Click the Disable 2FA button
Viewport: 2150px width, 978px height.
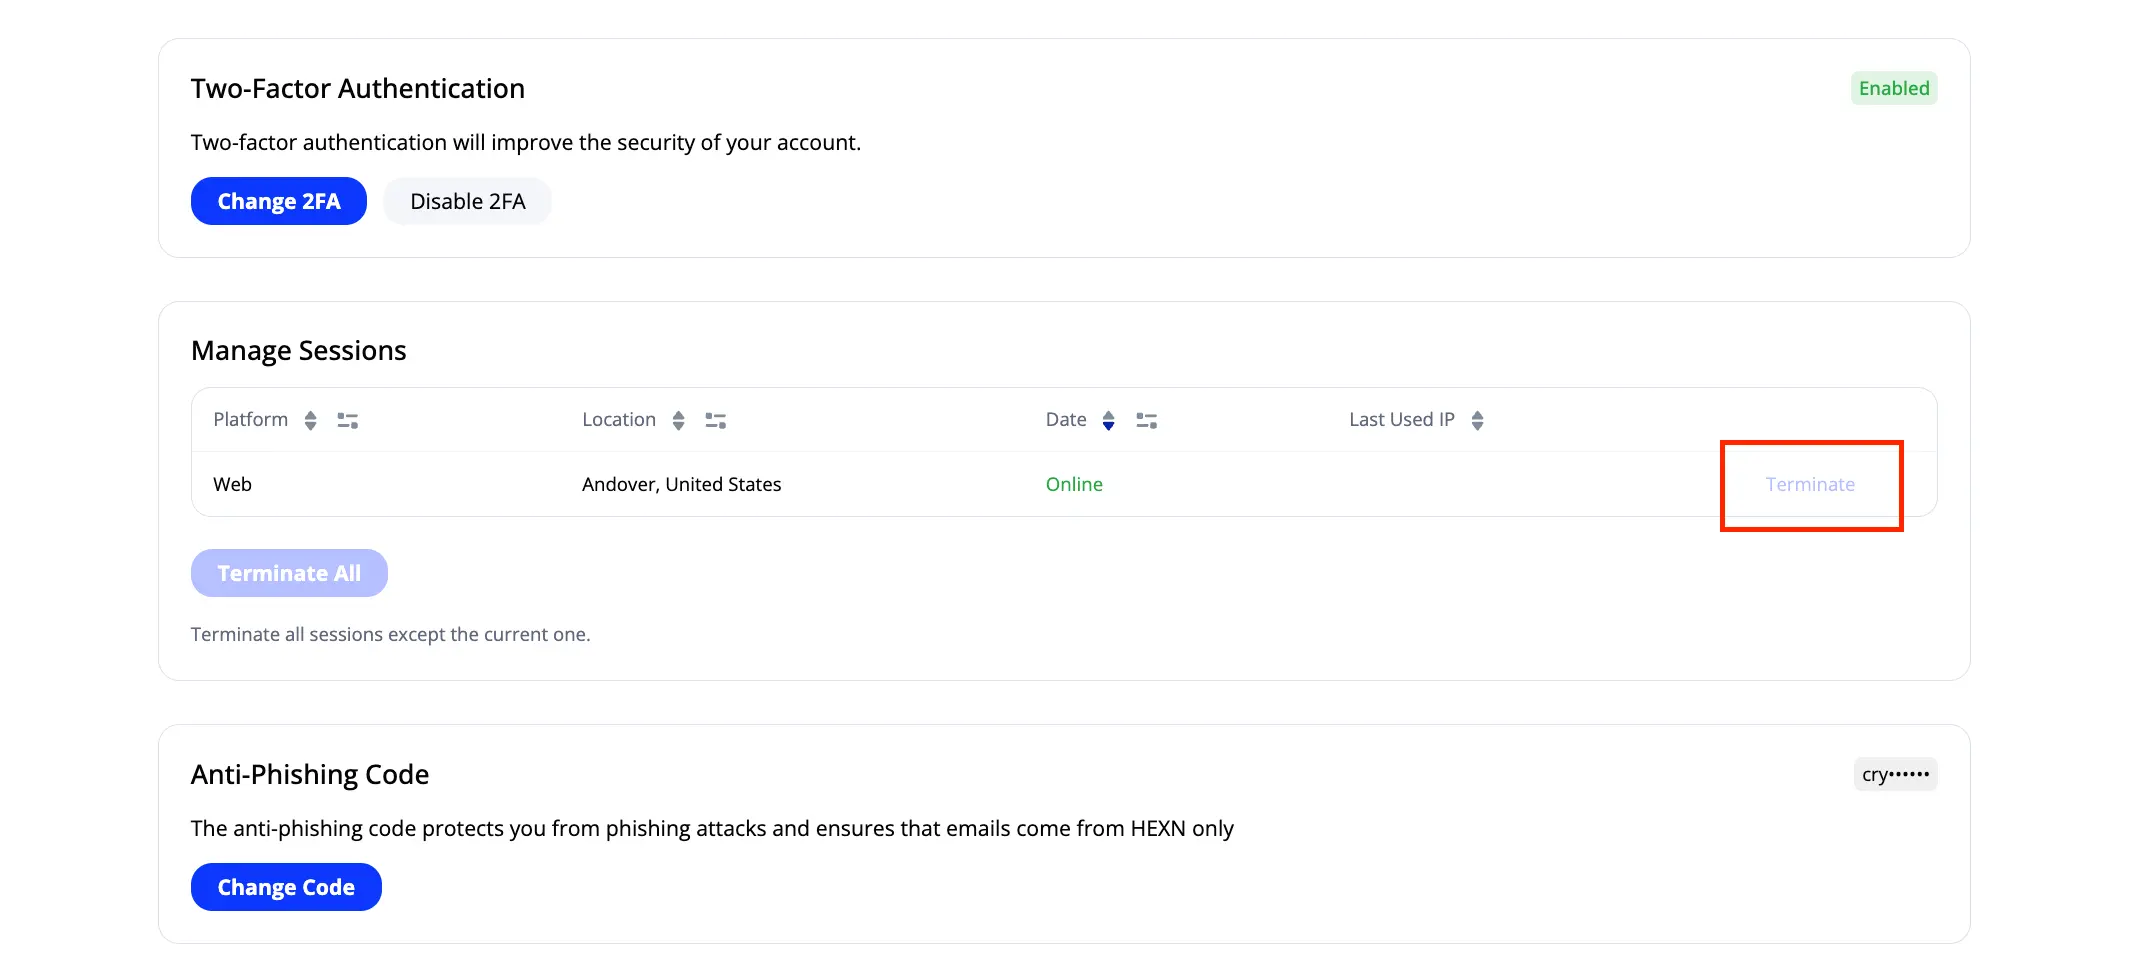click(x=468, y=201)
